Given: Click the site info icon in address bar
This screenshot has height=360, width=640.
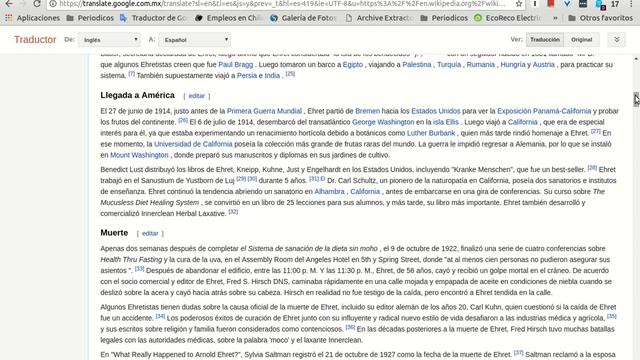Looking at the screenshot, I should pos(53,4).
